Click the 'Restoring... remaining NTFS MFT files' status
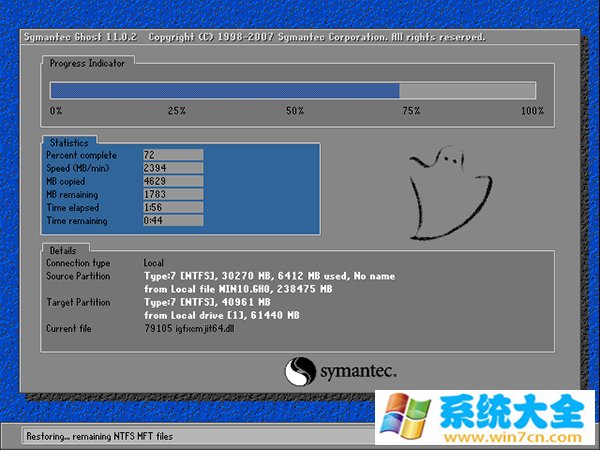Image resolution: width=600 pixels, height=450 pixels. [x=99, y=437]
